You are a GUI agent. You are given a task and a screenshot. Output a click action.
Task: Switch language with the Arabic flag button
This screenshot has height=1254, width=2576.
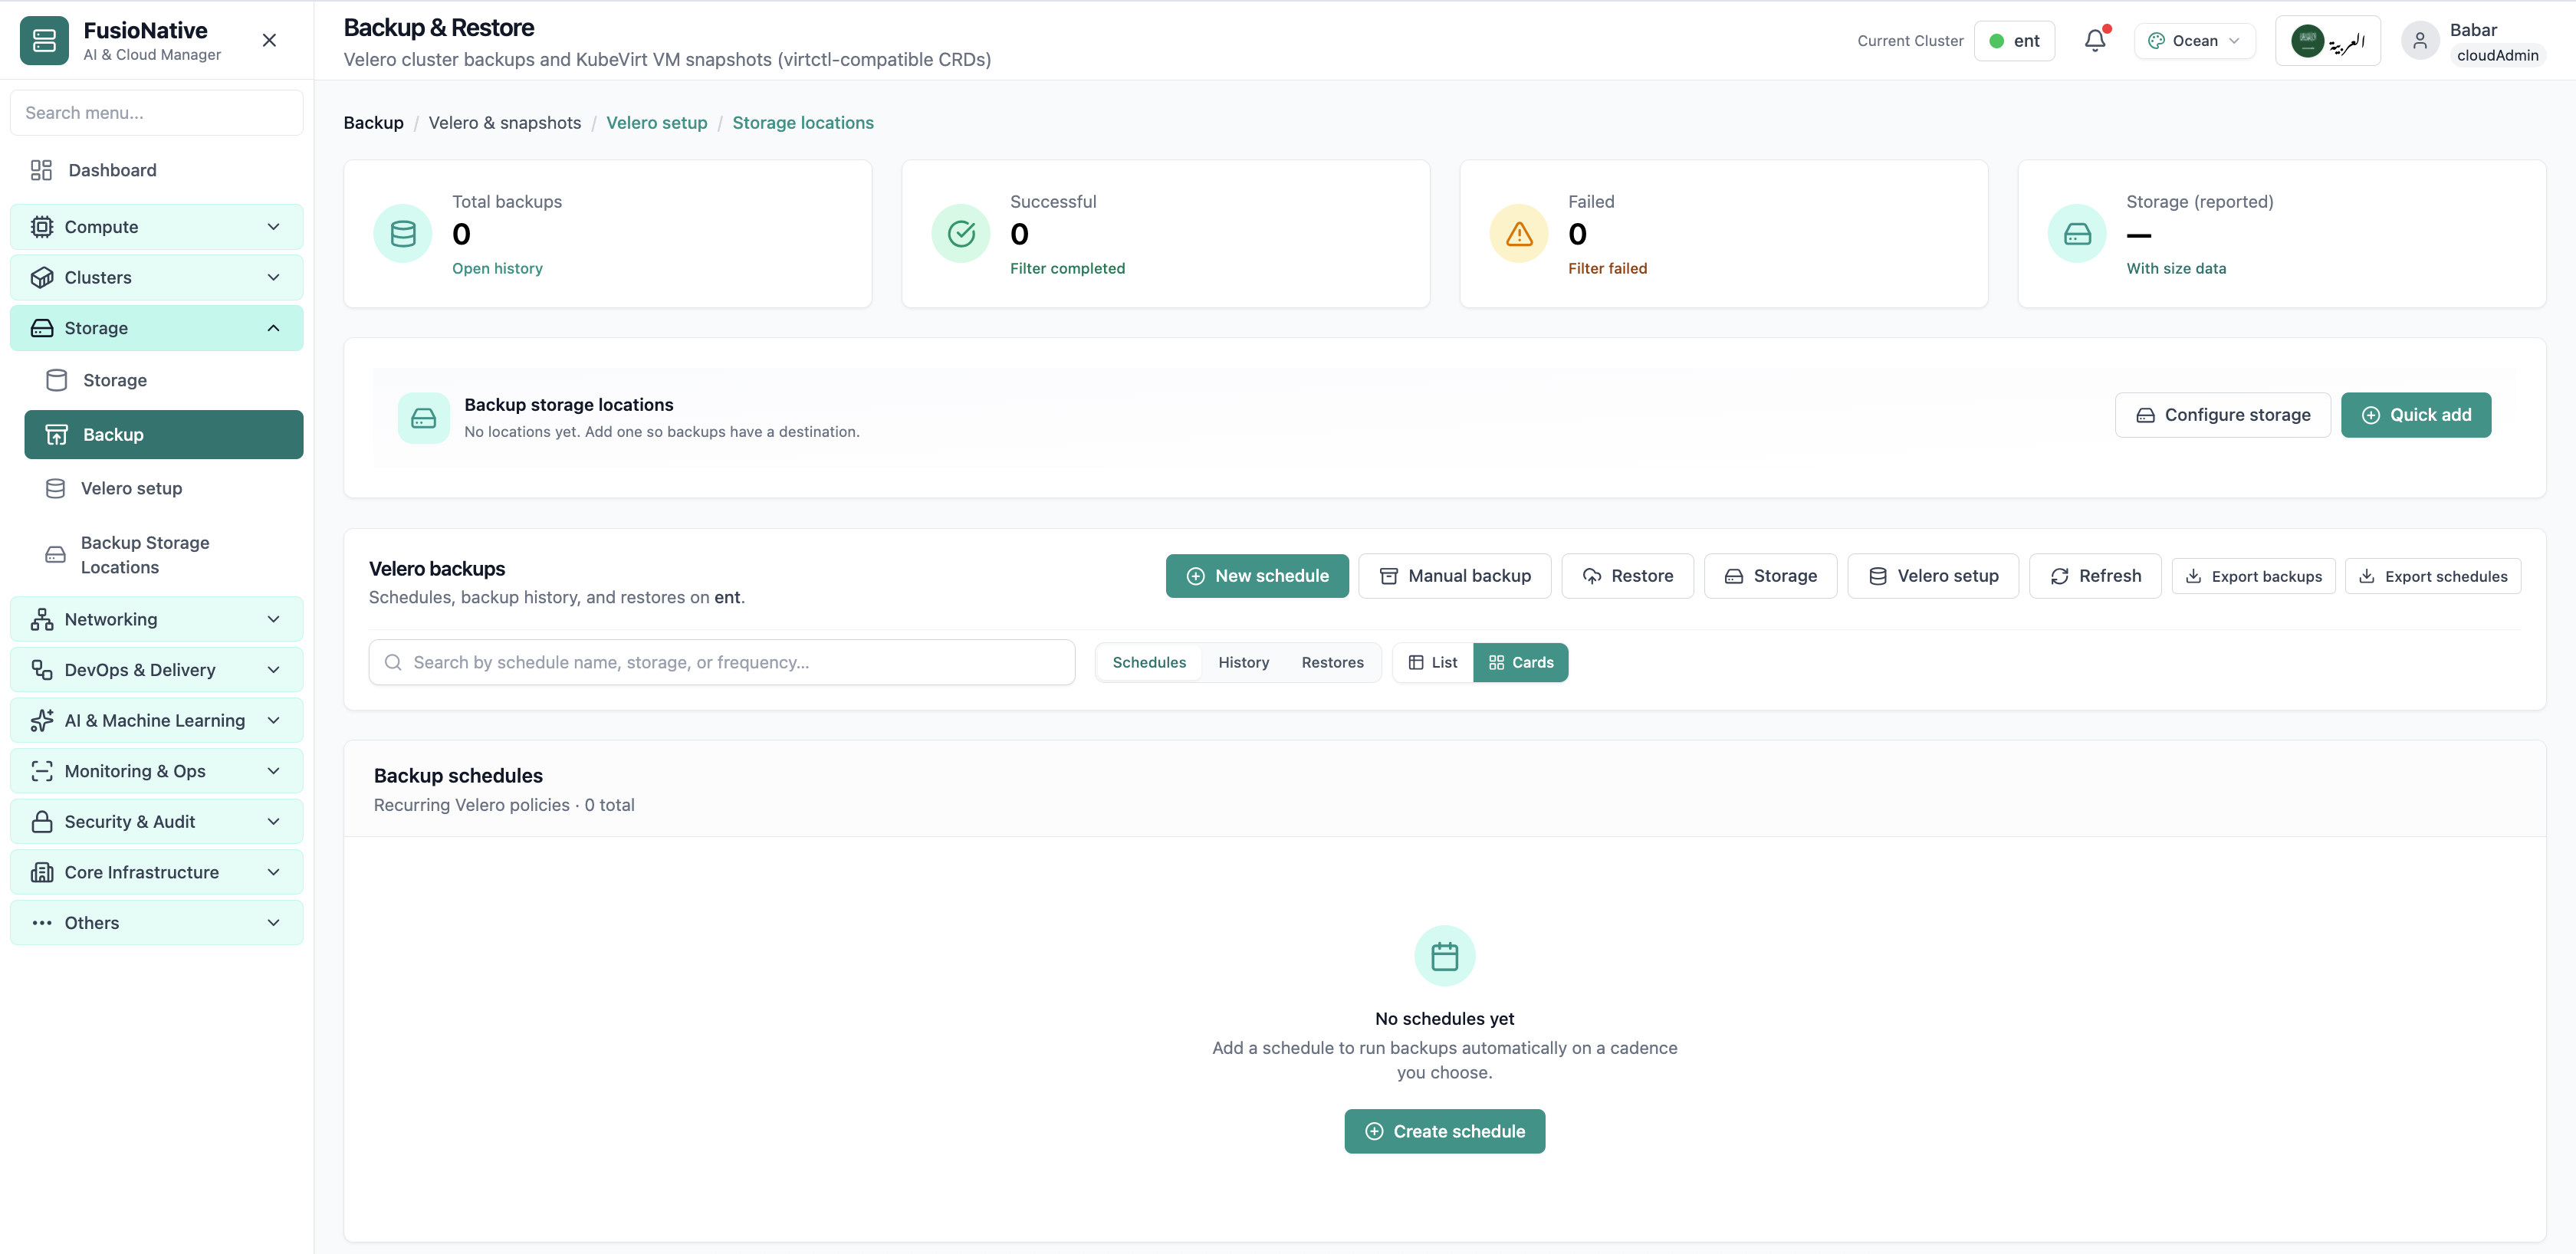click(2327, 41)
